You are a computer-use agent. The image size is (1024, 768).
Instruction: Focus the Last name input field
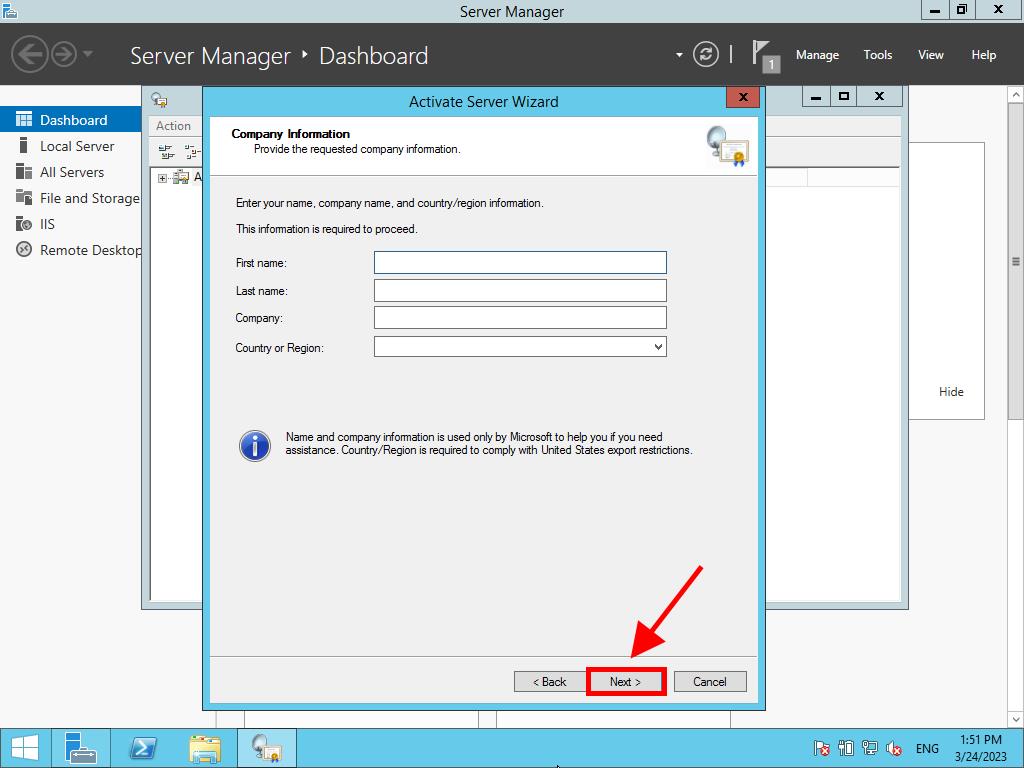[520, 291]
